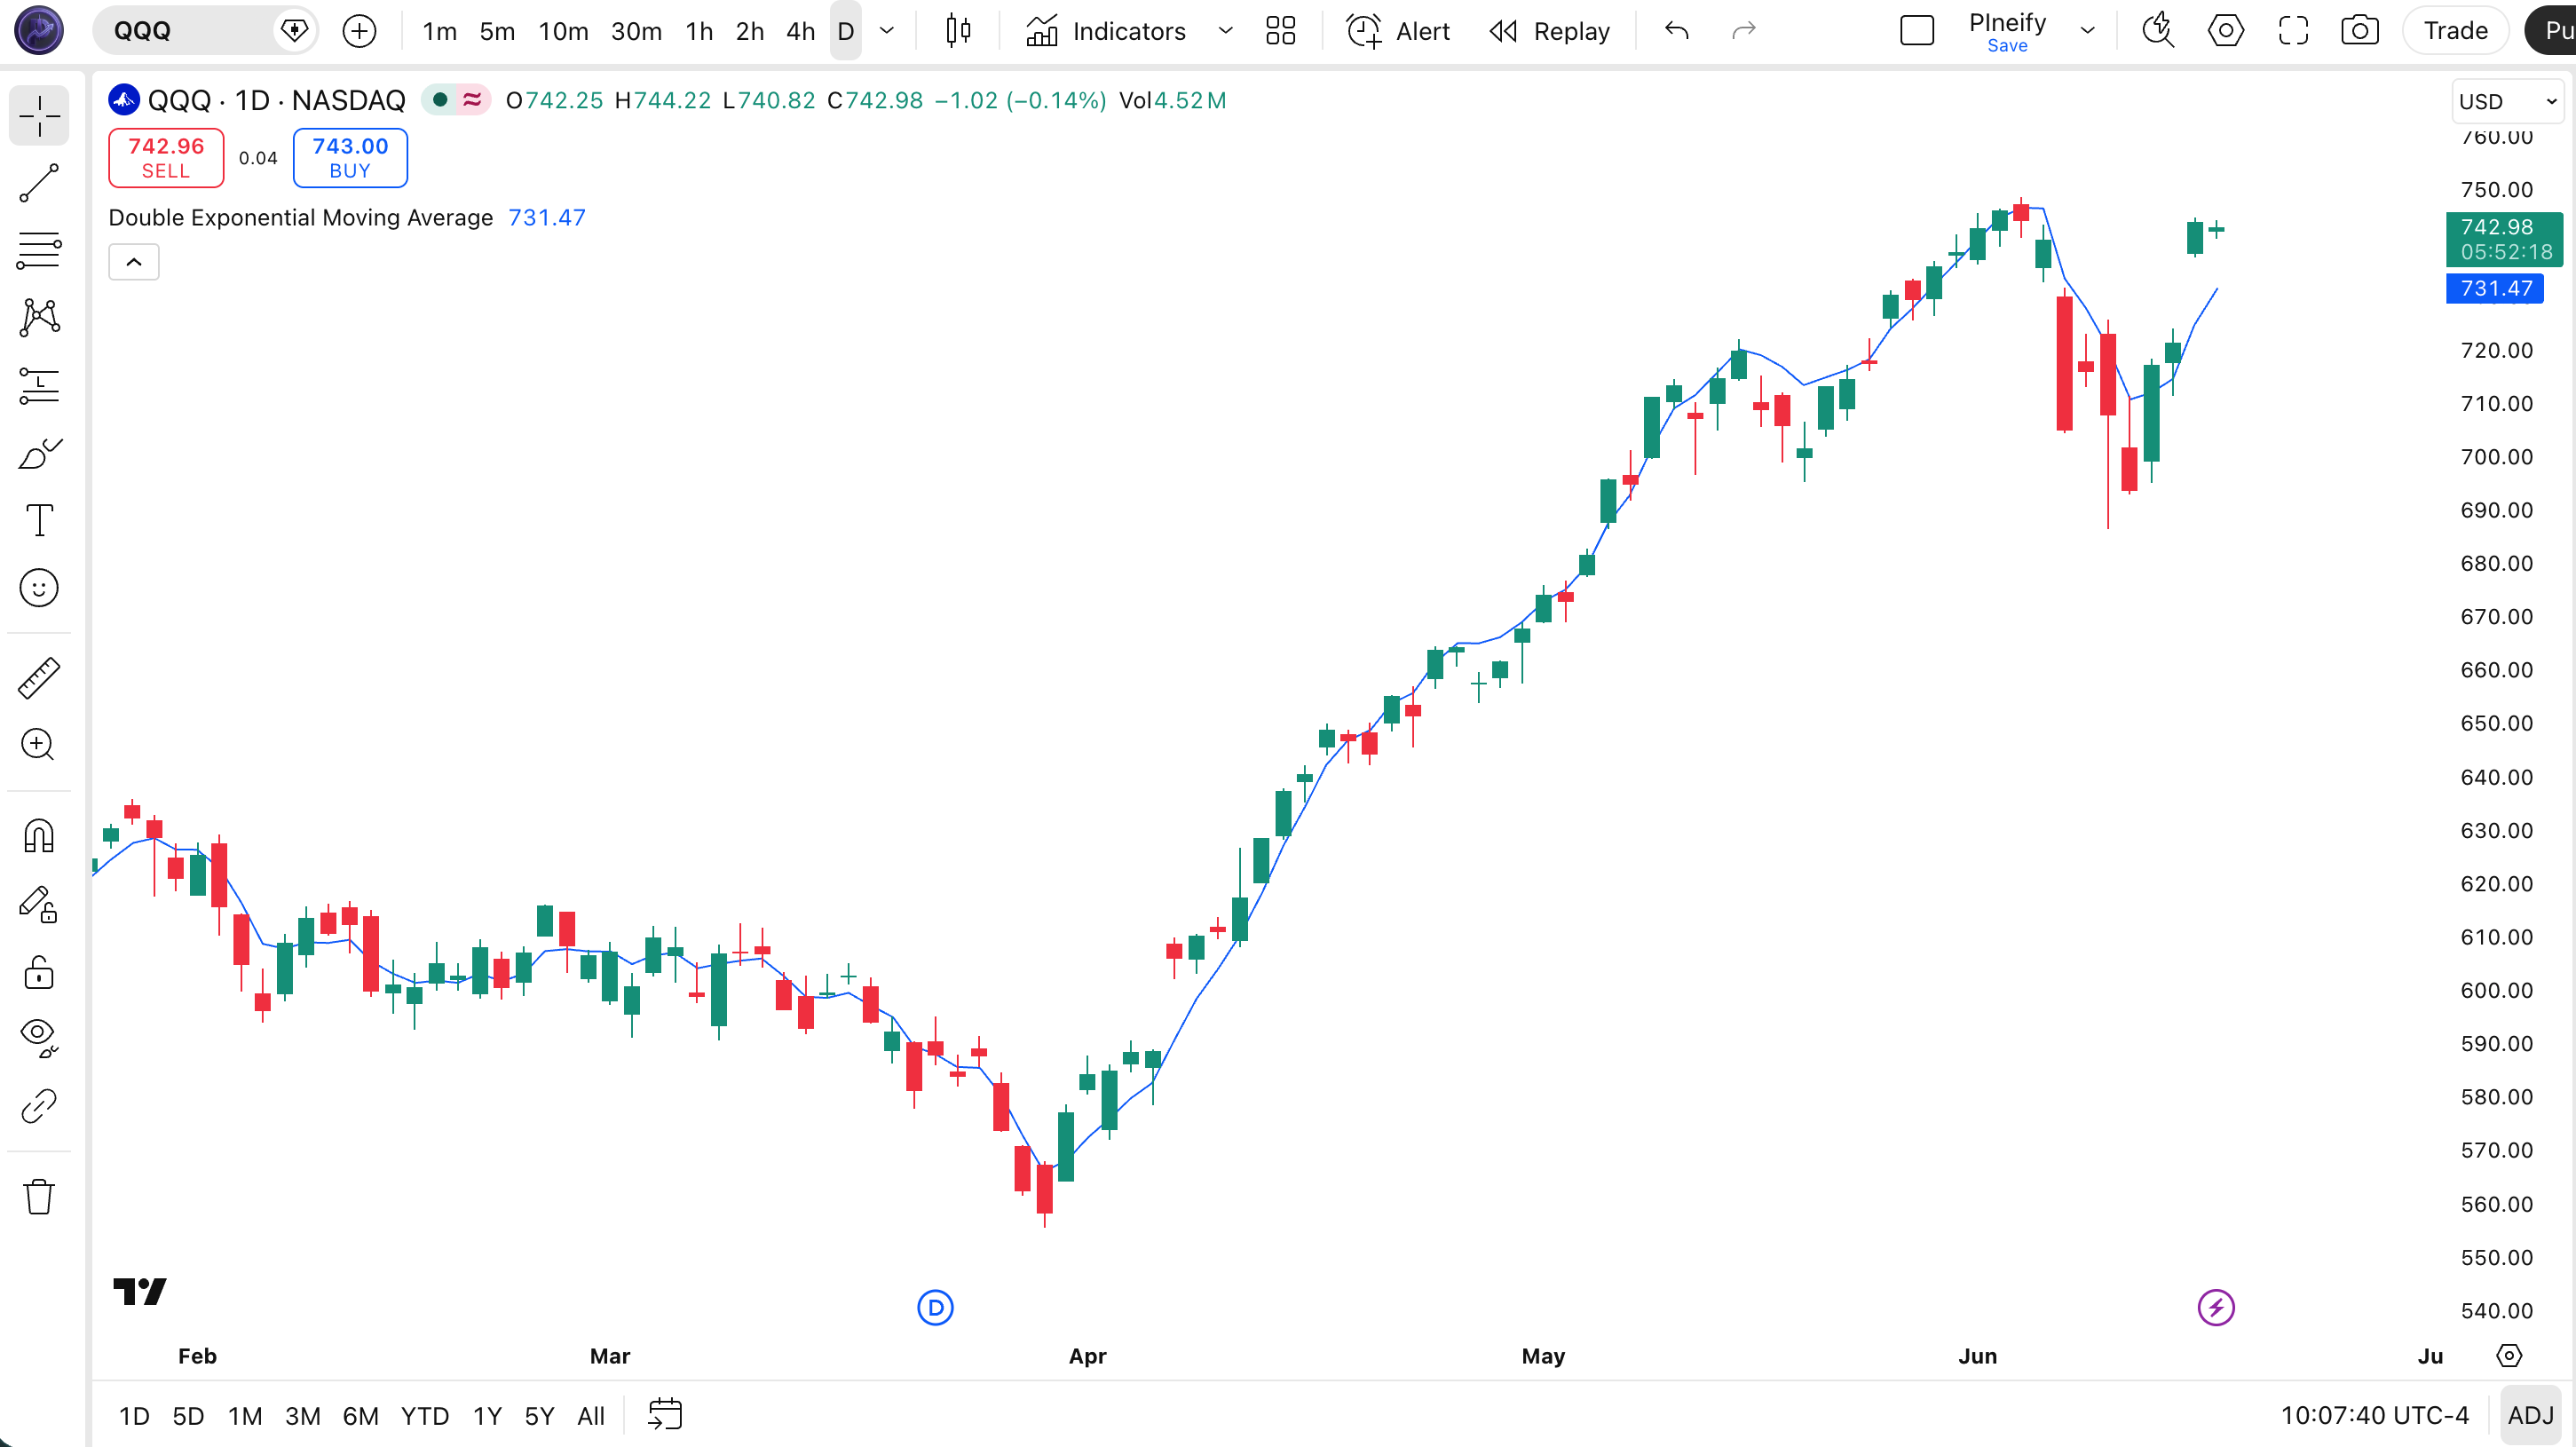
Task: Expand the PIneify layout menu arrow
Action: [x=2087, y=31]
